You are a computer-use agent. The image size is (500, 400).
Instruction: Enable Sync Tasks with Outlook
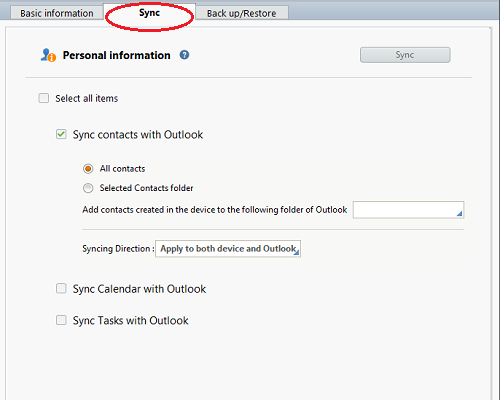click(61, 320)
